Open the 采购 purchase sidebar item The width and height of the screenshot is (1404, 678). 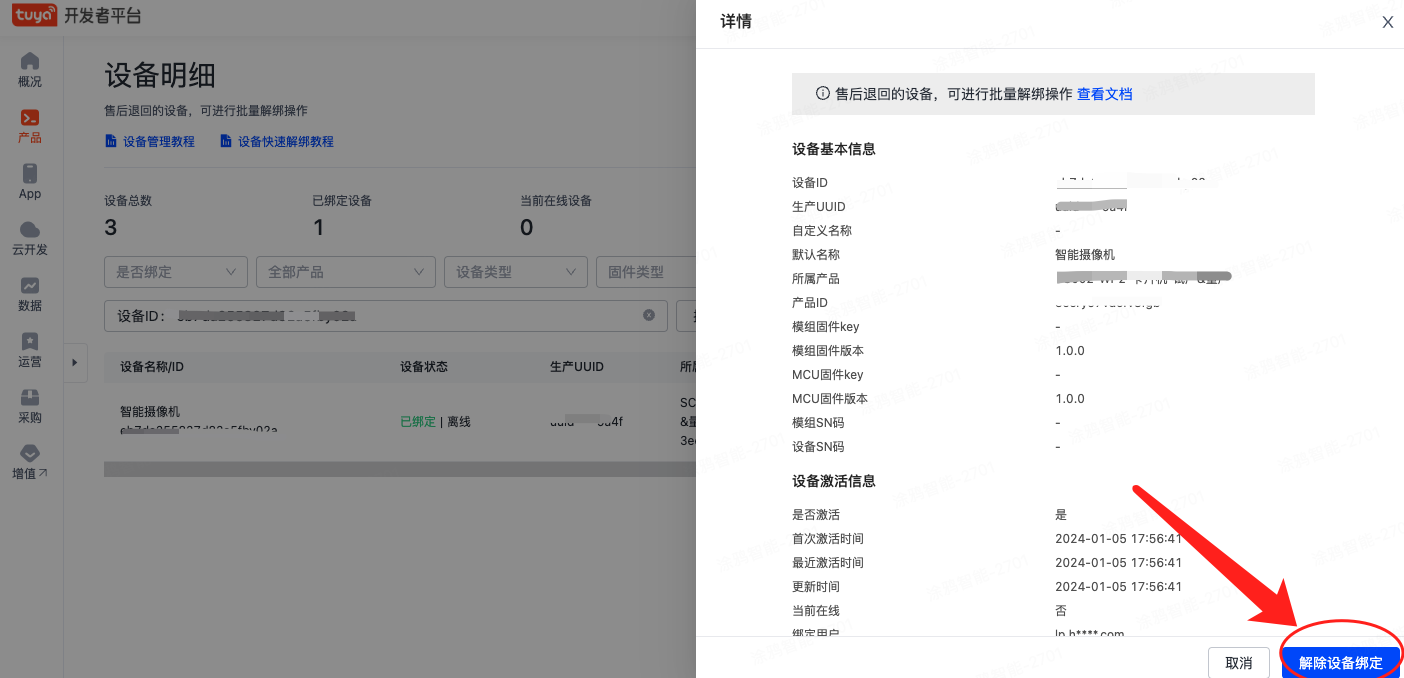(30, 406)
